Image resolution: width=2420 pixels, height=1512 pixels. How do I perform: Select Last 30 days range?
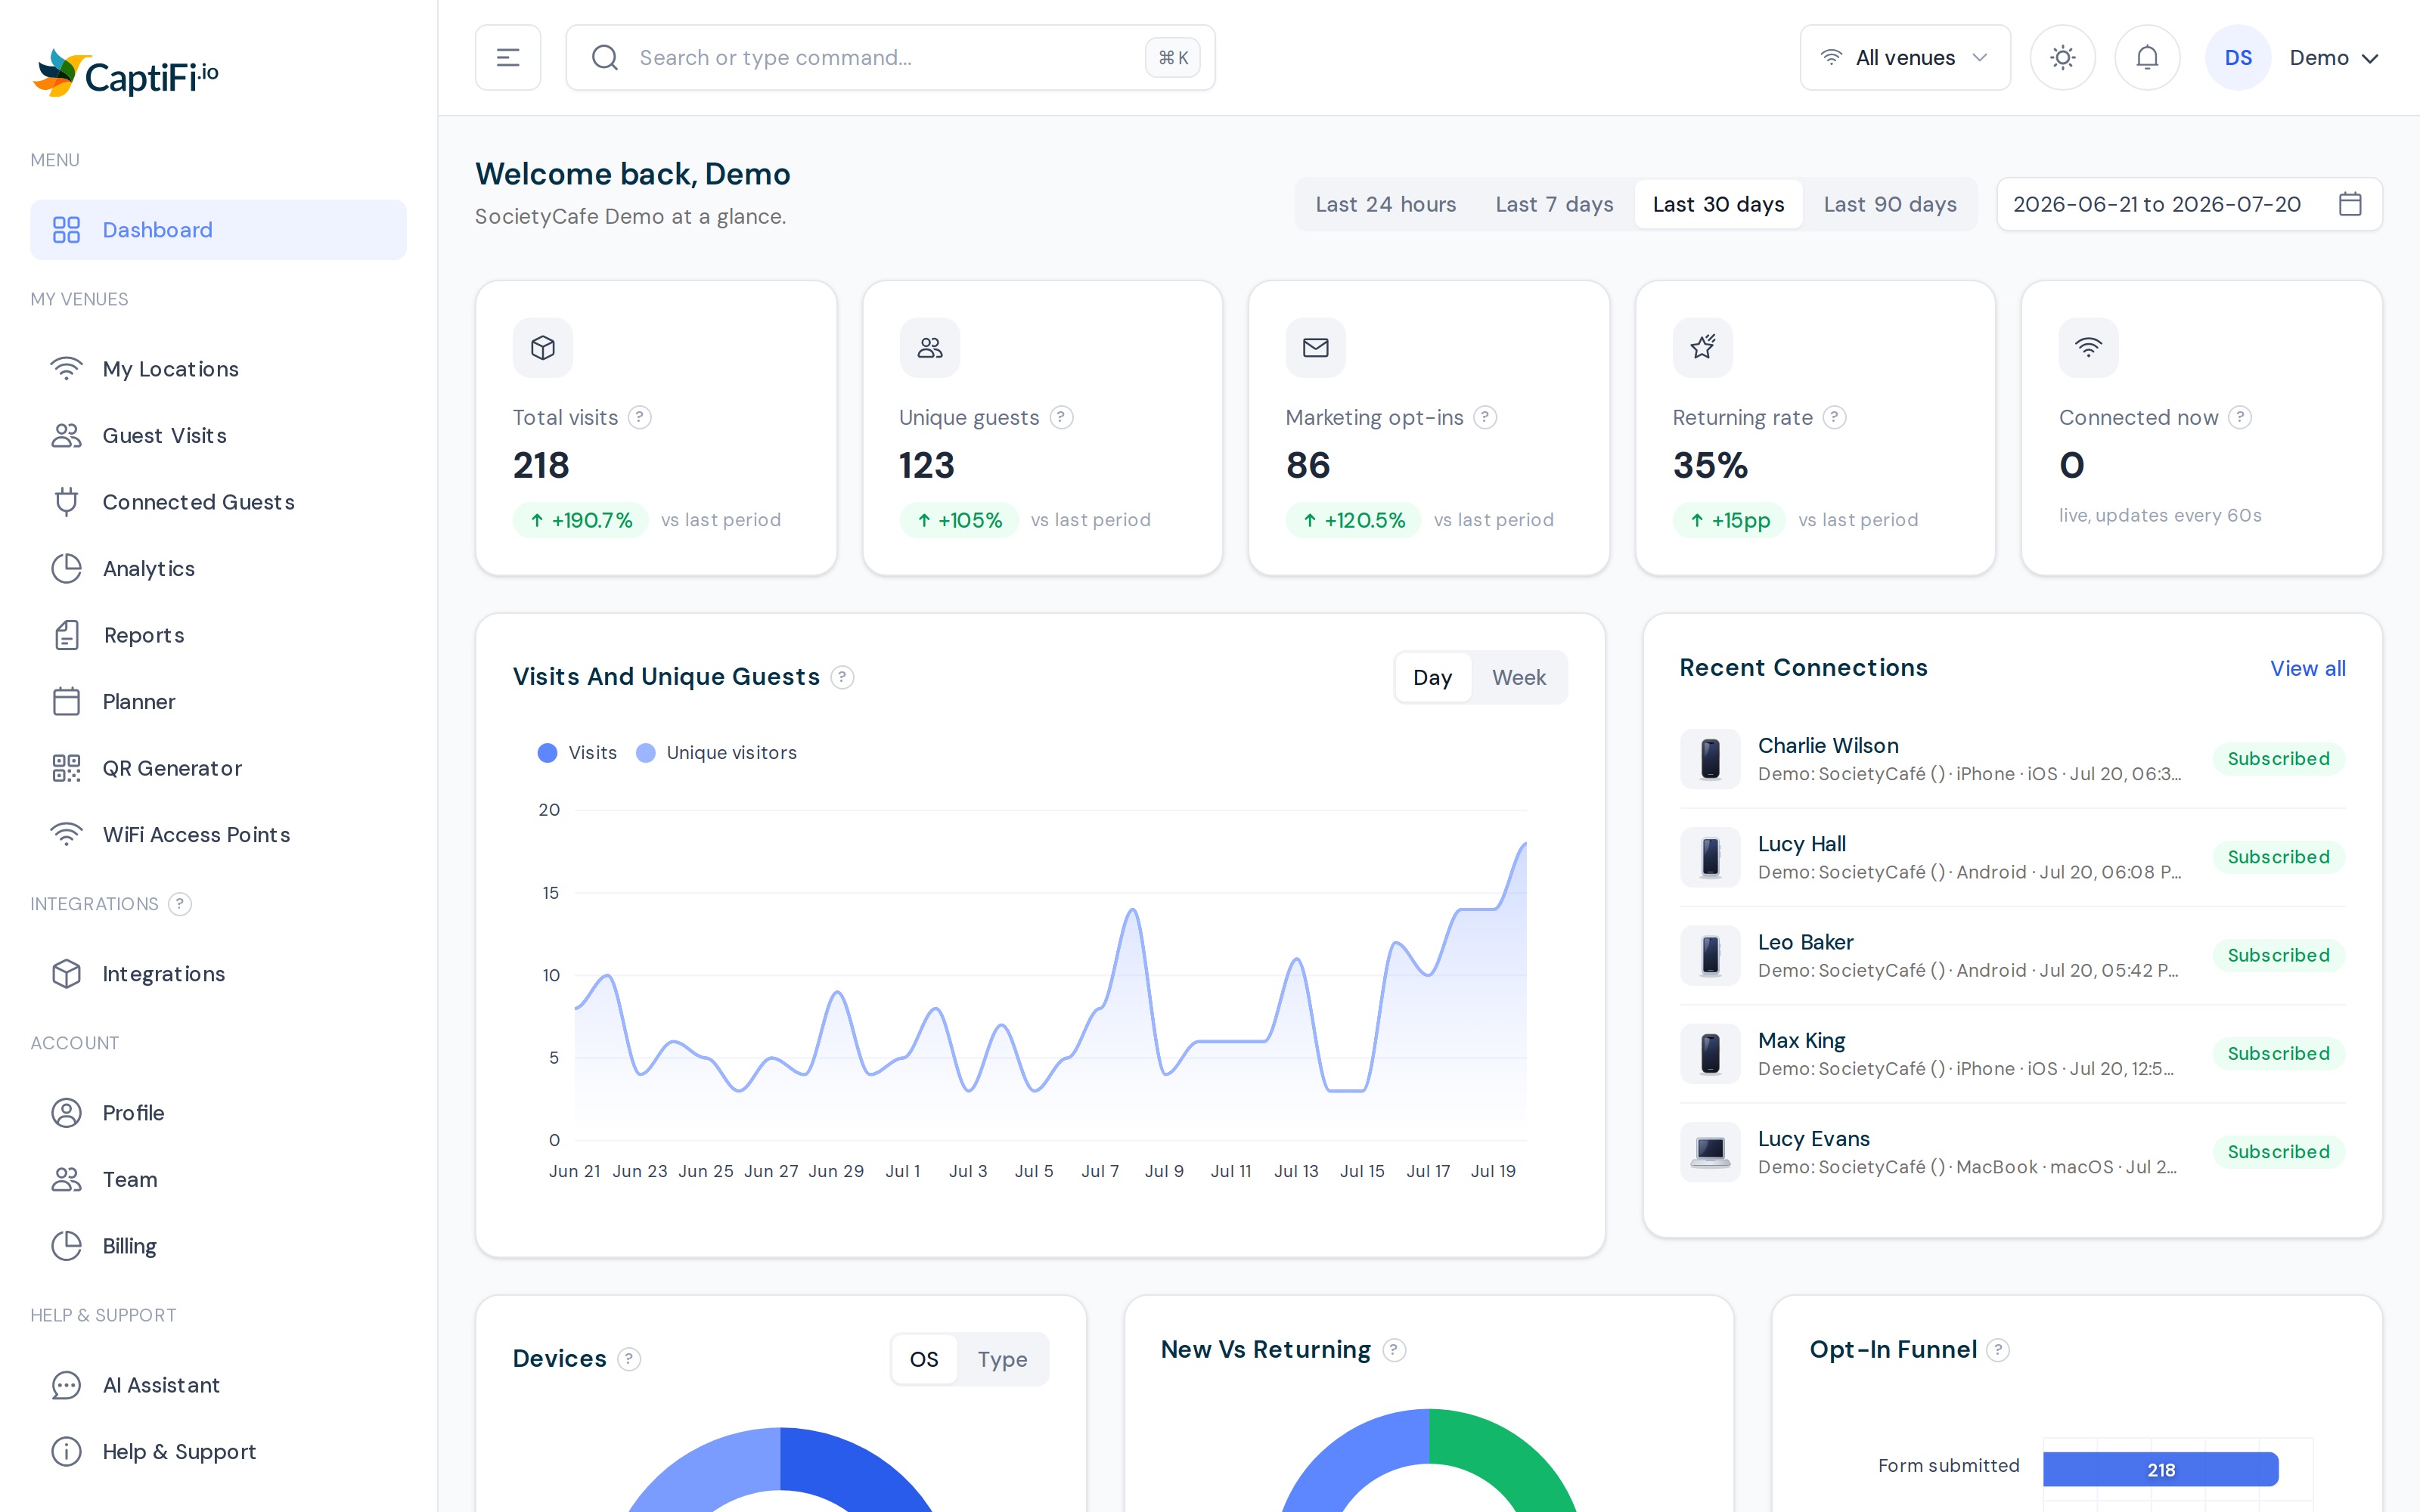tap(1719, 204)
